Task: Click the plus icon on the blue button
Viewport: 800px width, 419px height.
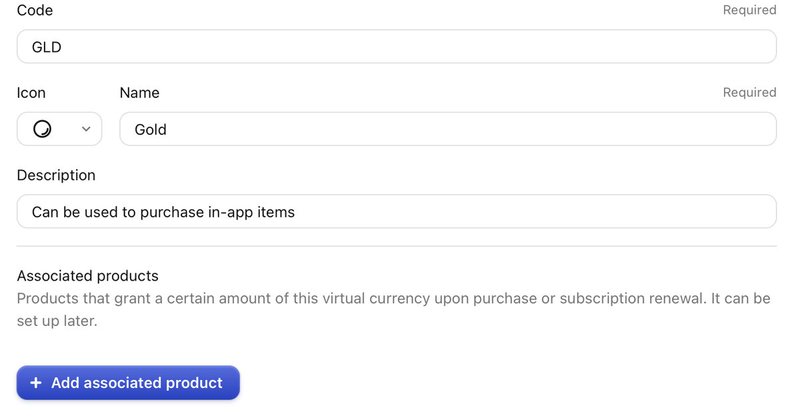Action: click(36, 383)
